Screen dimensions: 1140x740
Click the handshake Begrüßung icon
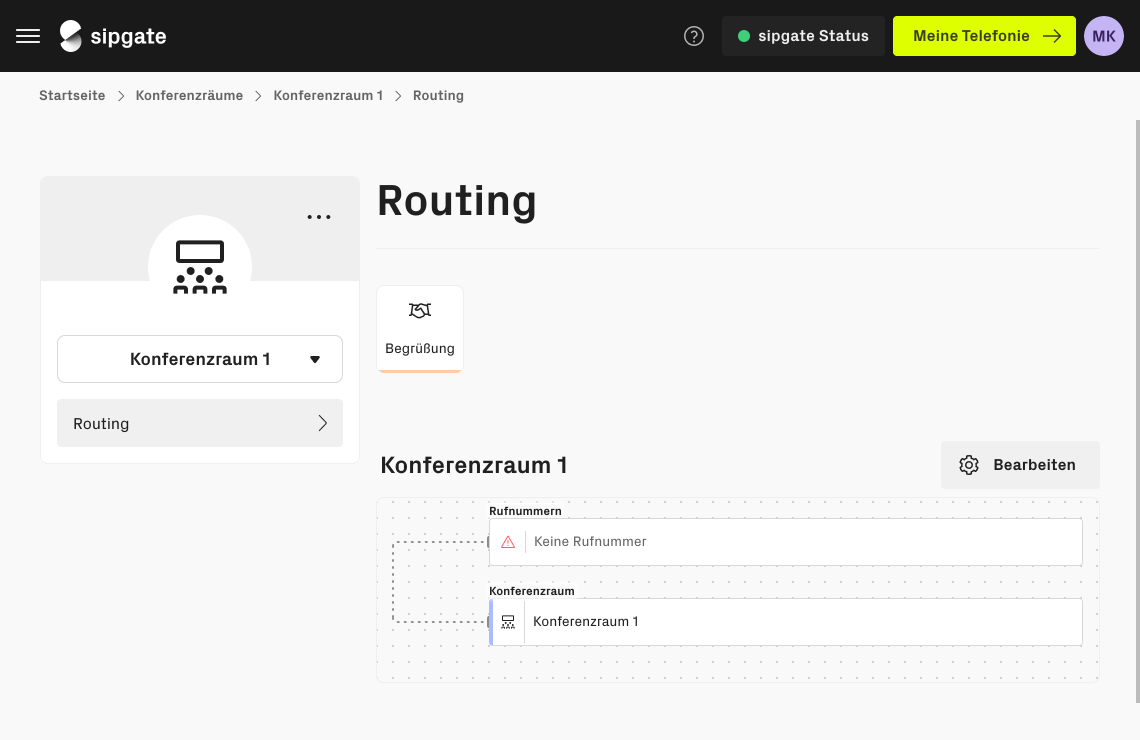(x=420, y=311)
